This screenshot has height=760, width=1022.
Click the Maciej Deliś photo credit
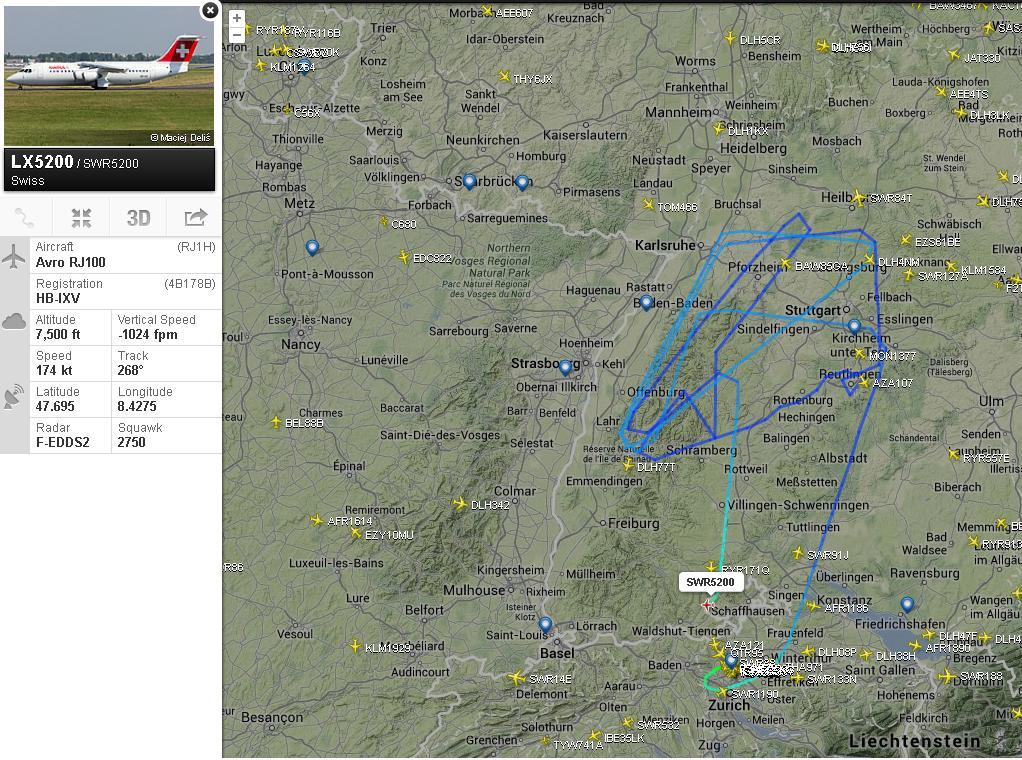(181, 138)
